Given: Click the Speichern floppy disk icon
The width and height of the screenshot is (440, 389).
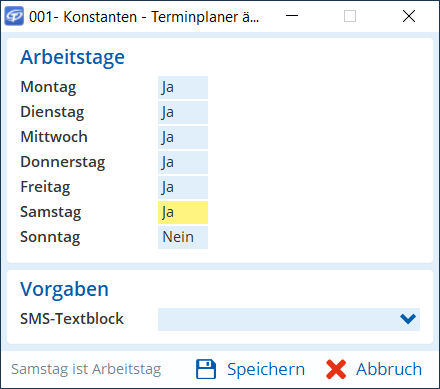Looking at the screenshot, I should (x=206, y=369).
